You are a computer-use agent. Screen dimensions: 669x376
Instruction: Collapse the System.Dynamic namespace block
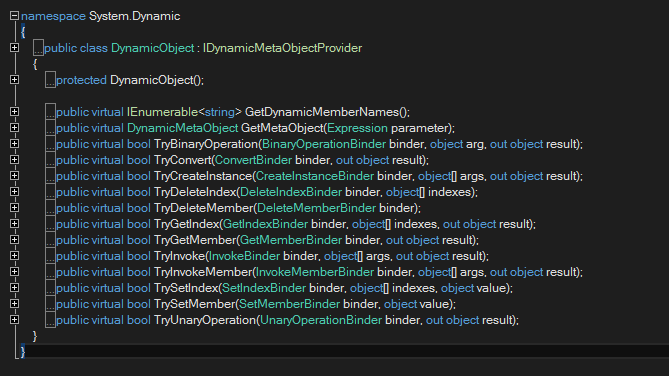point(15,16)
